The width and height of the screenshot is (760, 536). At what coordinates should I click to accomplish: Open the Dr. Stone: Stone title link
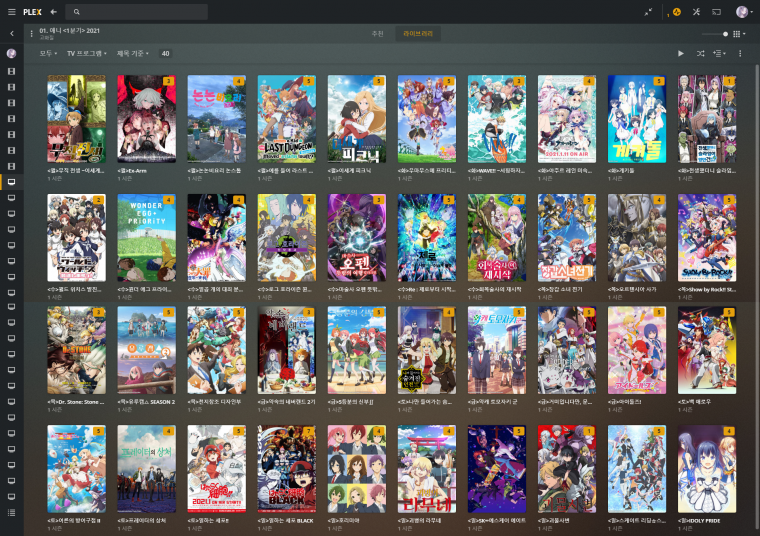[76, 402]
